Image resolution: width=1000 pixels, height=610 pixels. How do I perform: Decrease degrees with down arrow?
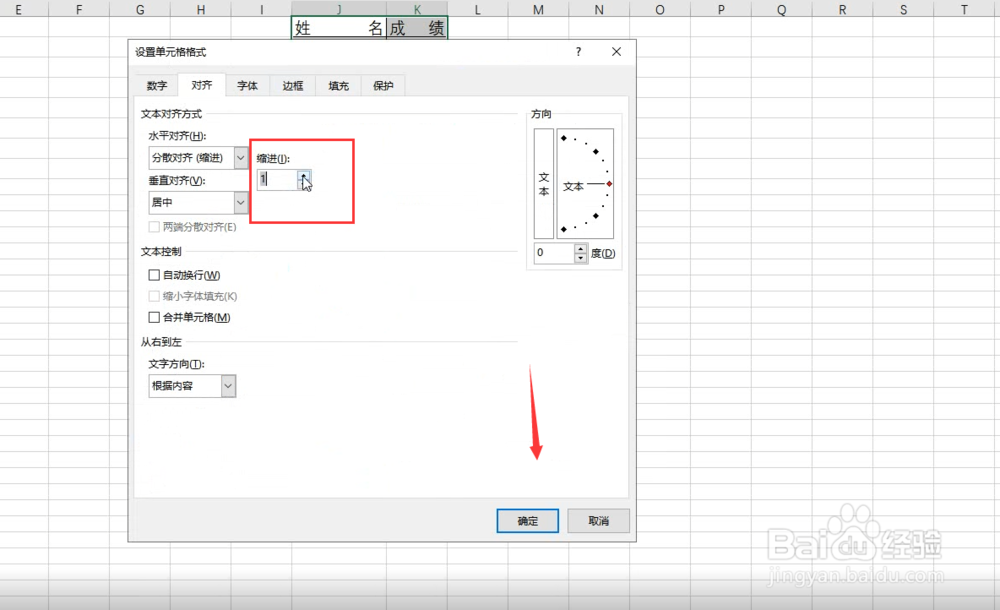[580, 258]
